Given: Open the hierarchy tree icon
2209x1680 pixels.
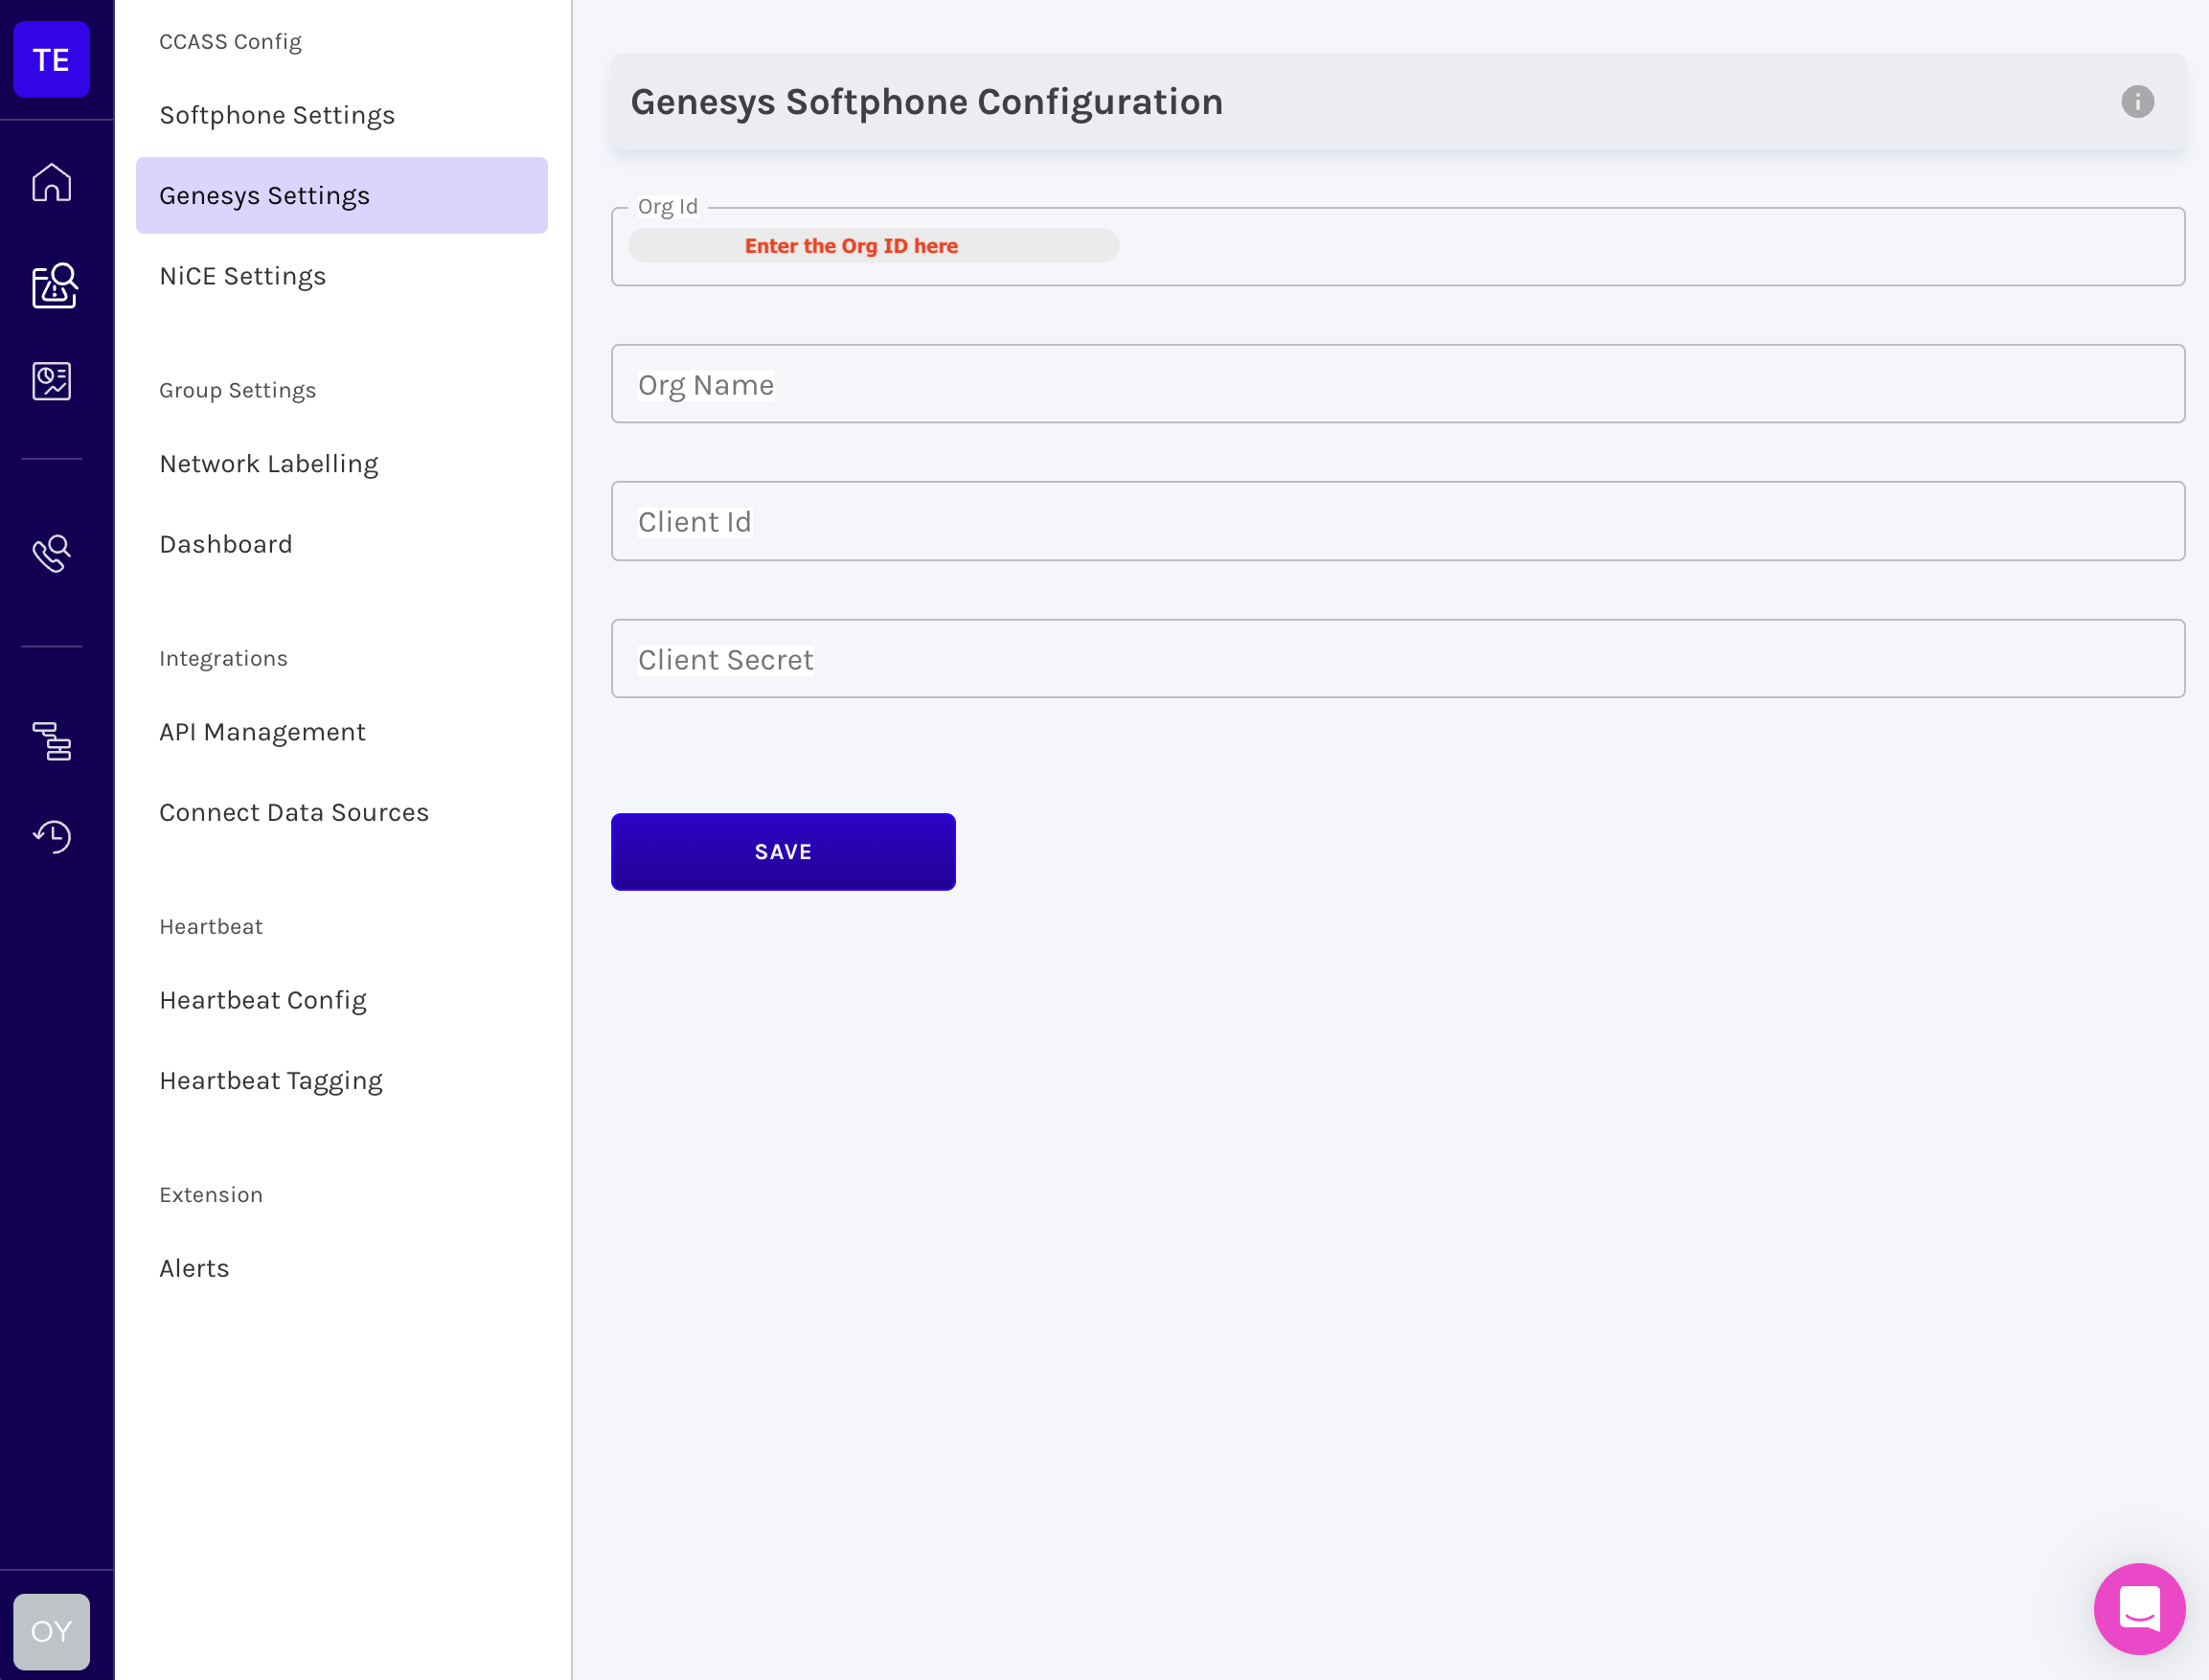Looking at the screenshot, I should 51,741.
